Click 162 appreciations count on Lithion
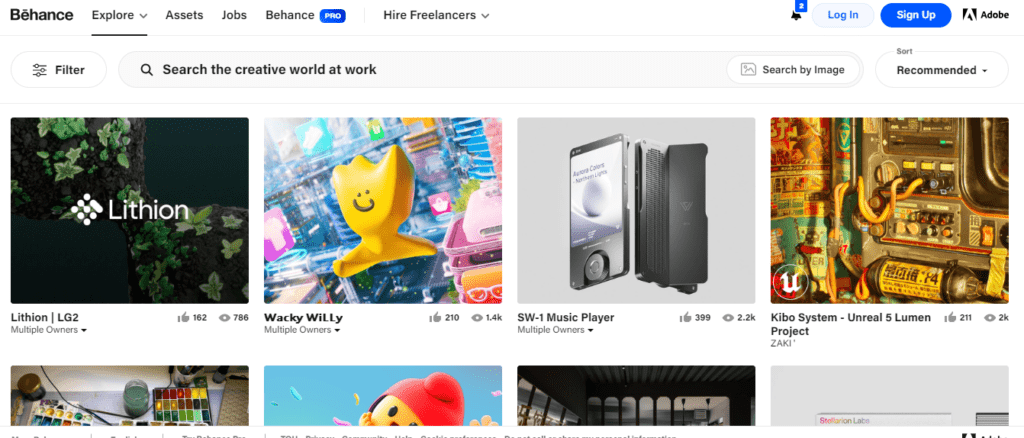Image resolution: width=1024 pixels, height=438 pixels. (x=200, y=318)
